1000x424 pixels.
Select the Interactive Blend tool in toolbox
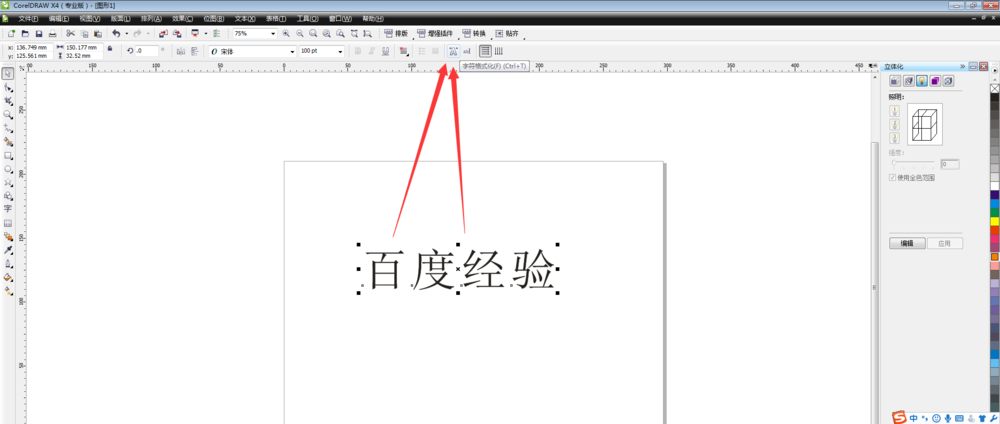pyautogui.click(x=8, y=236)
